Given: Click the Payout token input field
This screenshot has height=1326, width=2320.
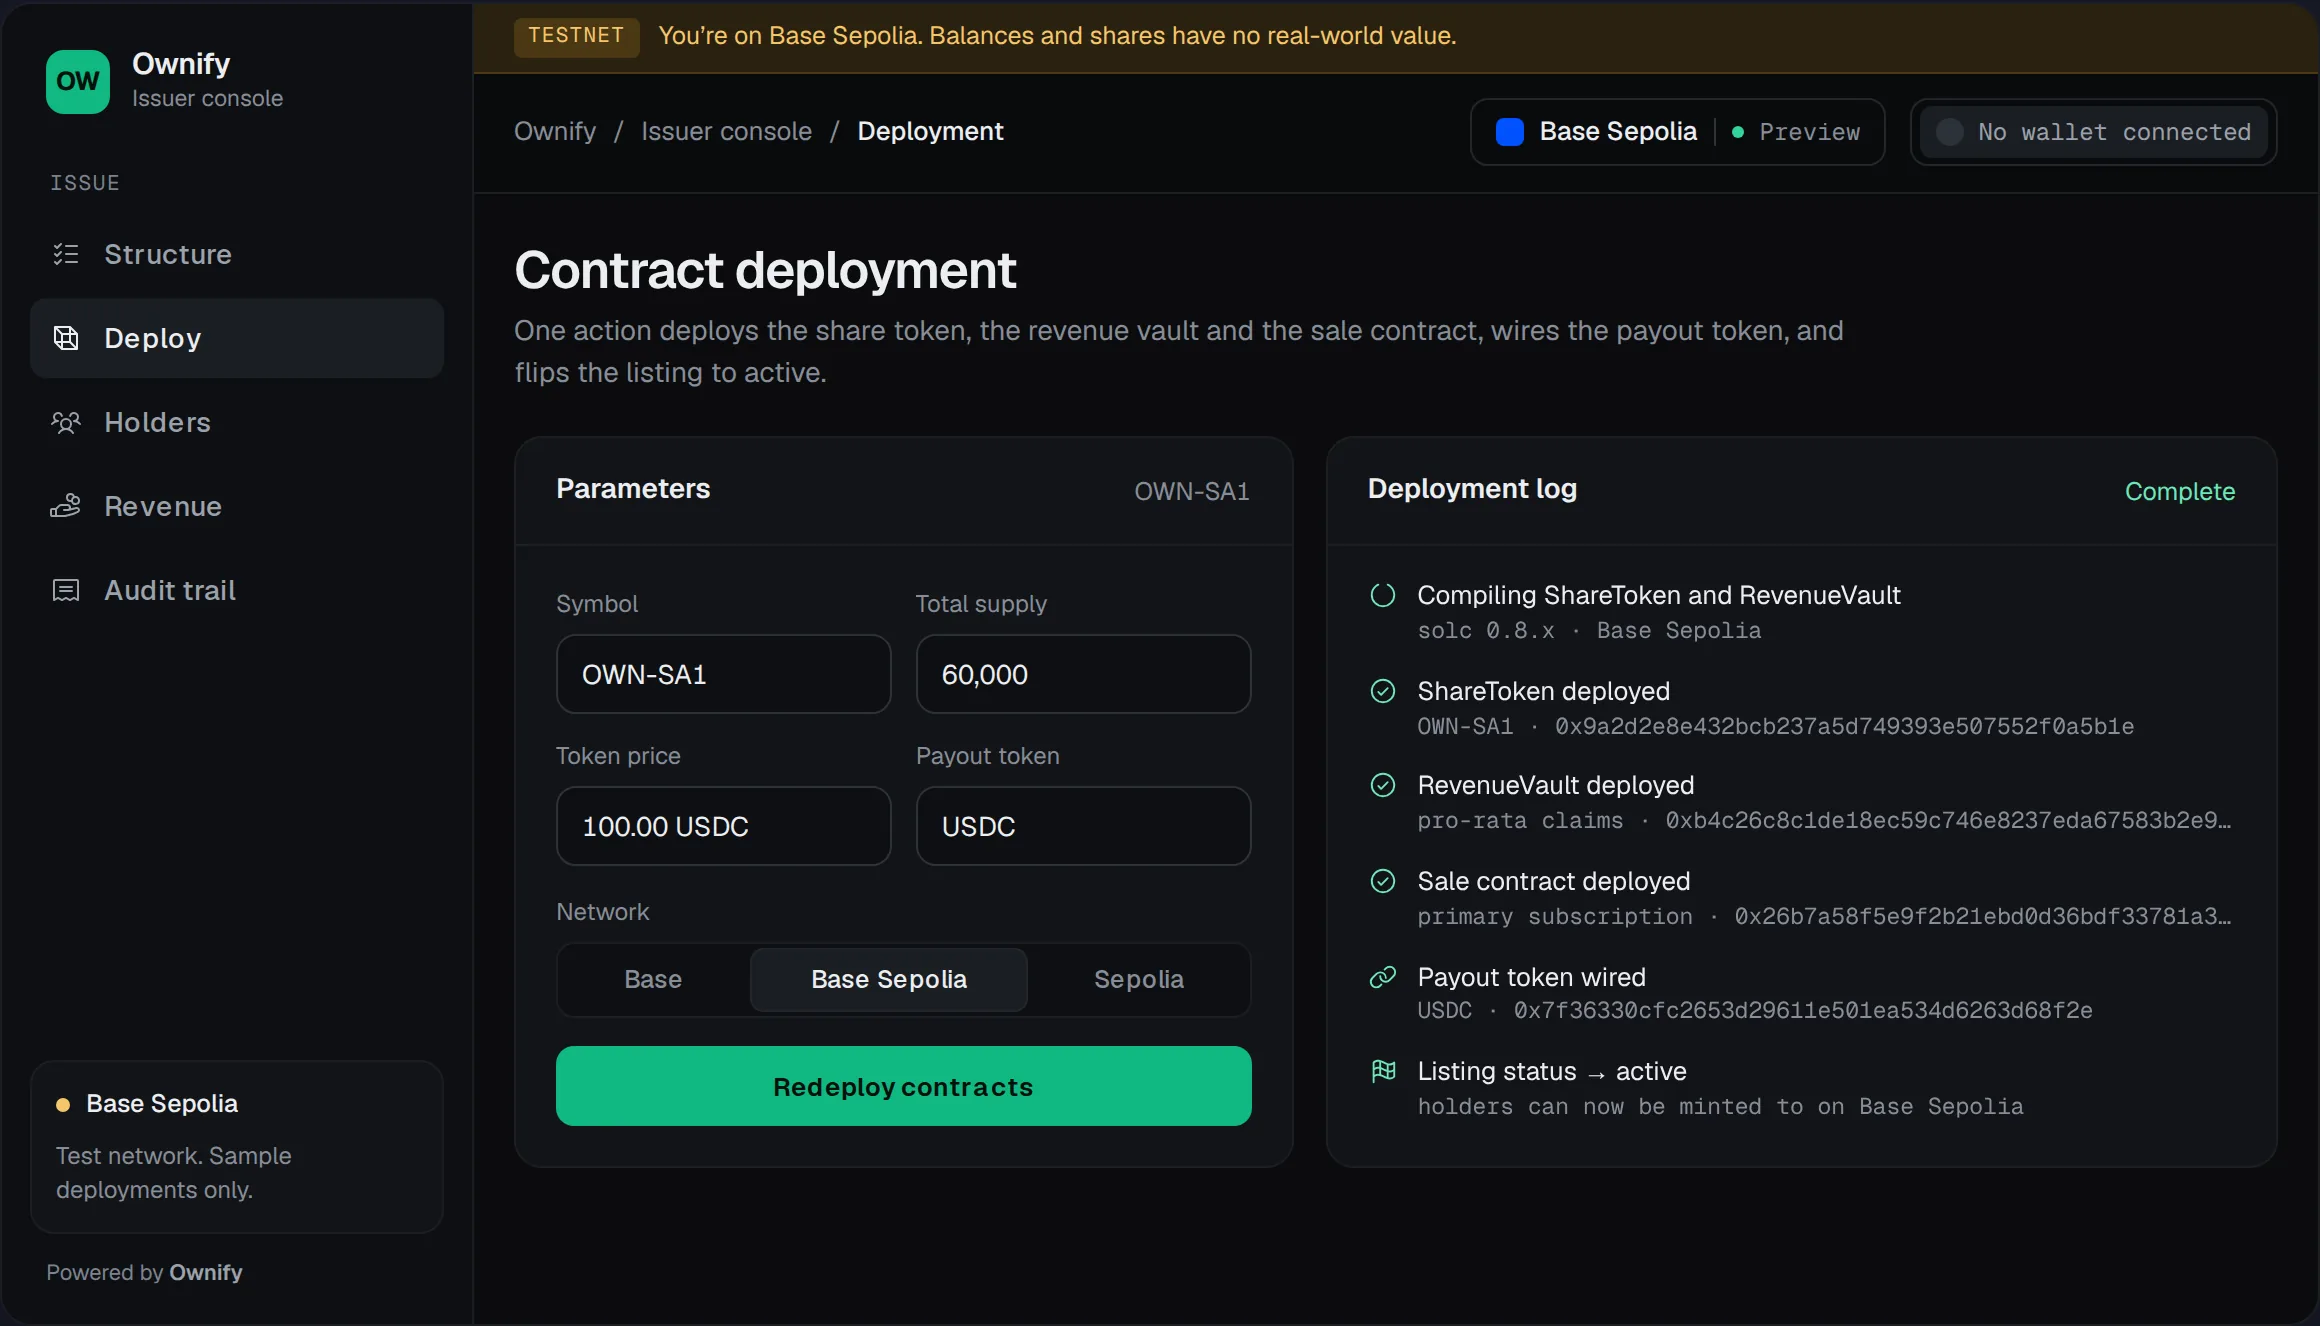Looking at the screenshot, I should click(x=1084, y=826).
